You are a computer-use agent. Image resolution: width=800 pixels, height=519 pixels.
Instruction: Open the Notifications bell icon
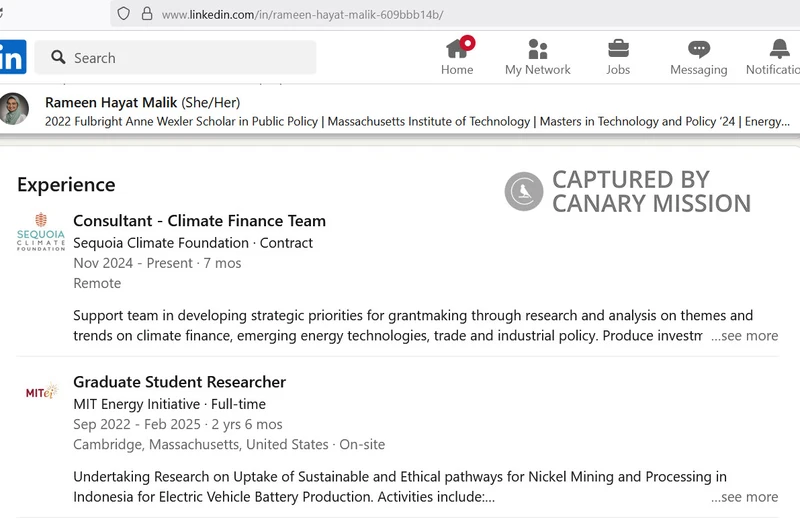(x=779, y=49)
